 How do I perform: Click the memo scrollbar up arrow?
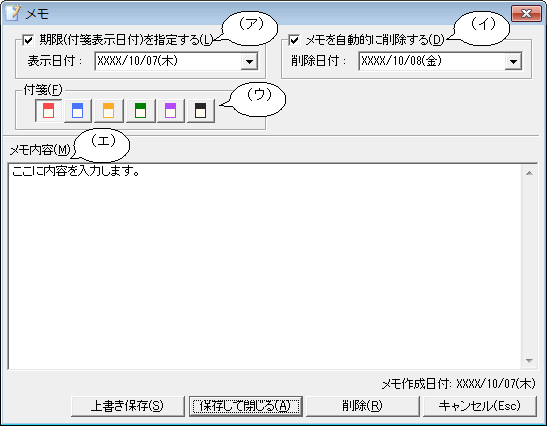529,173
